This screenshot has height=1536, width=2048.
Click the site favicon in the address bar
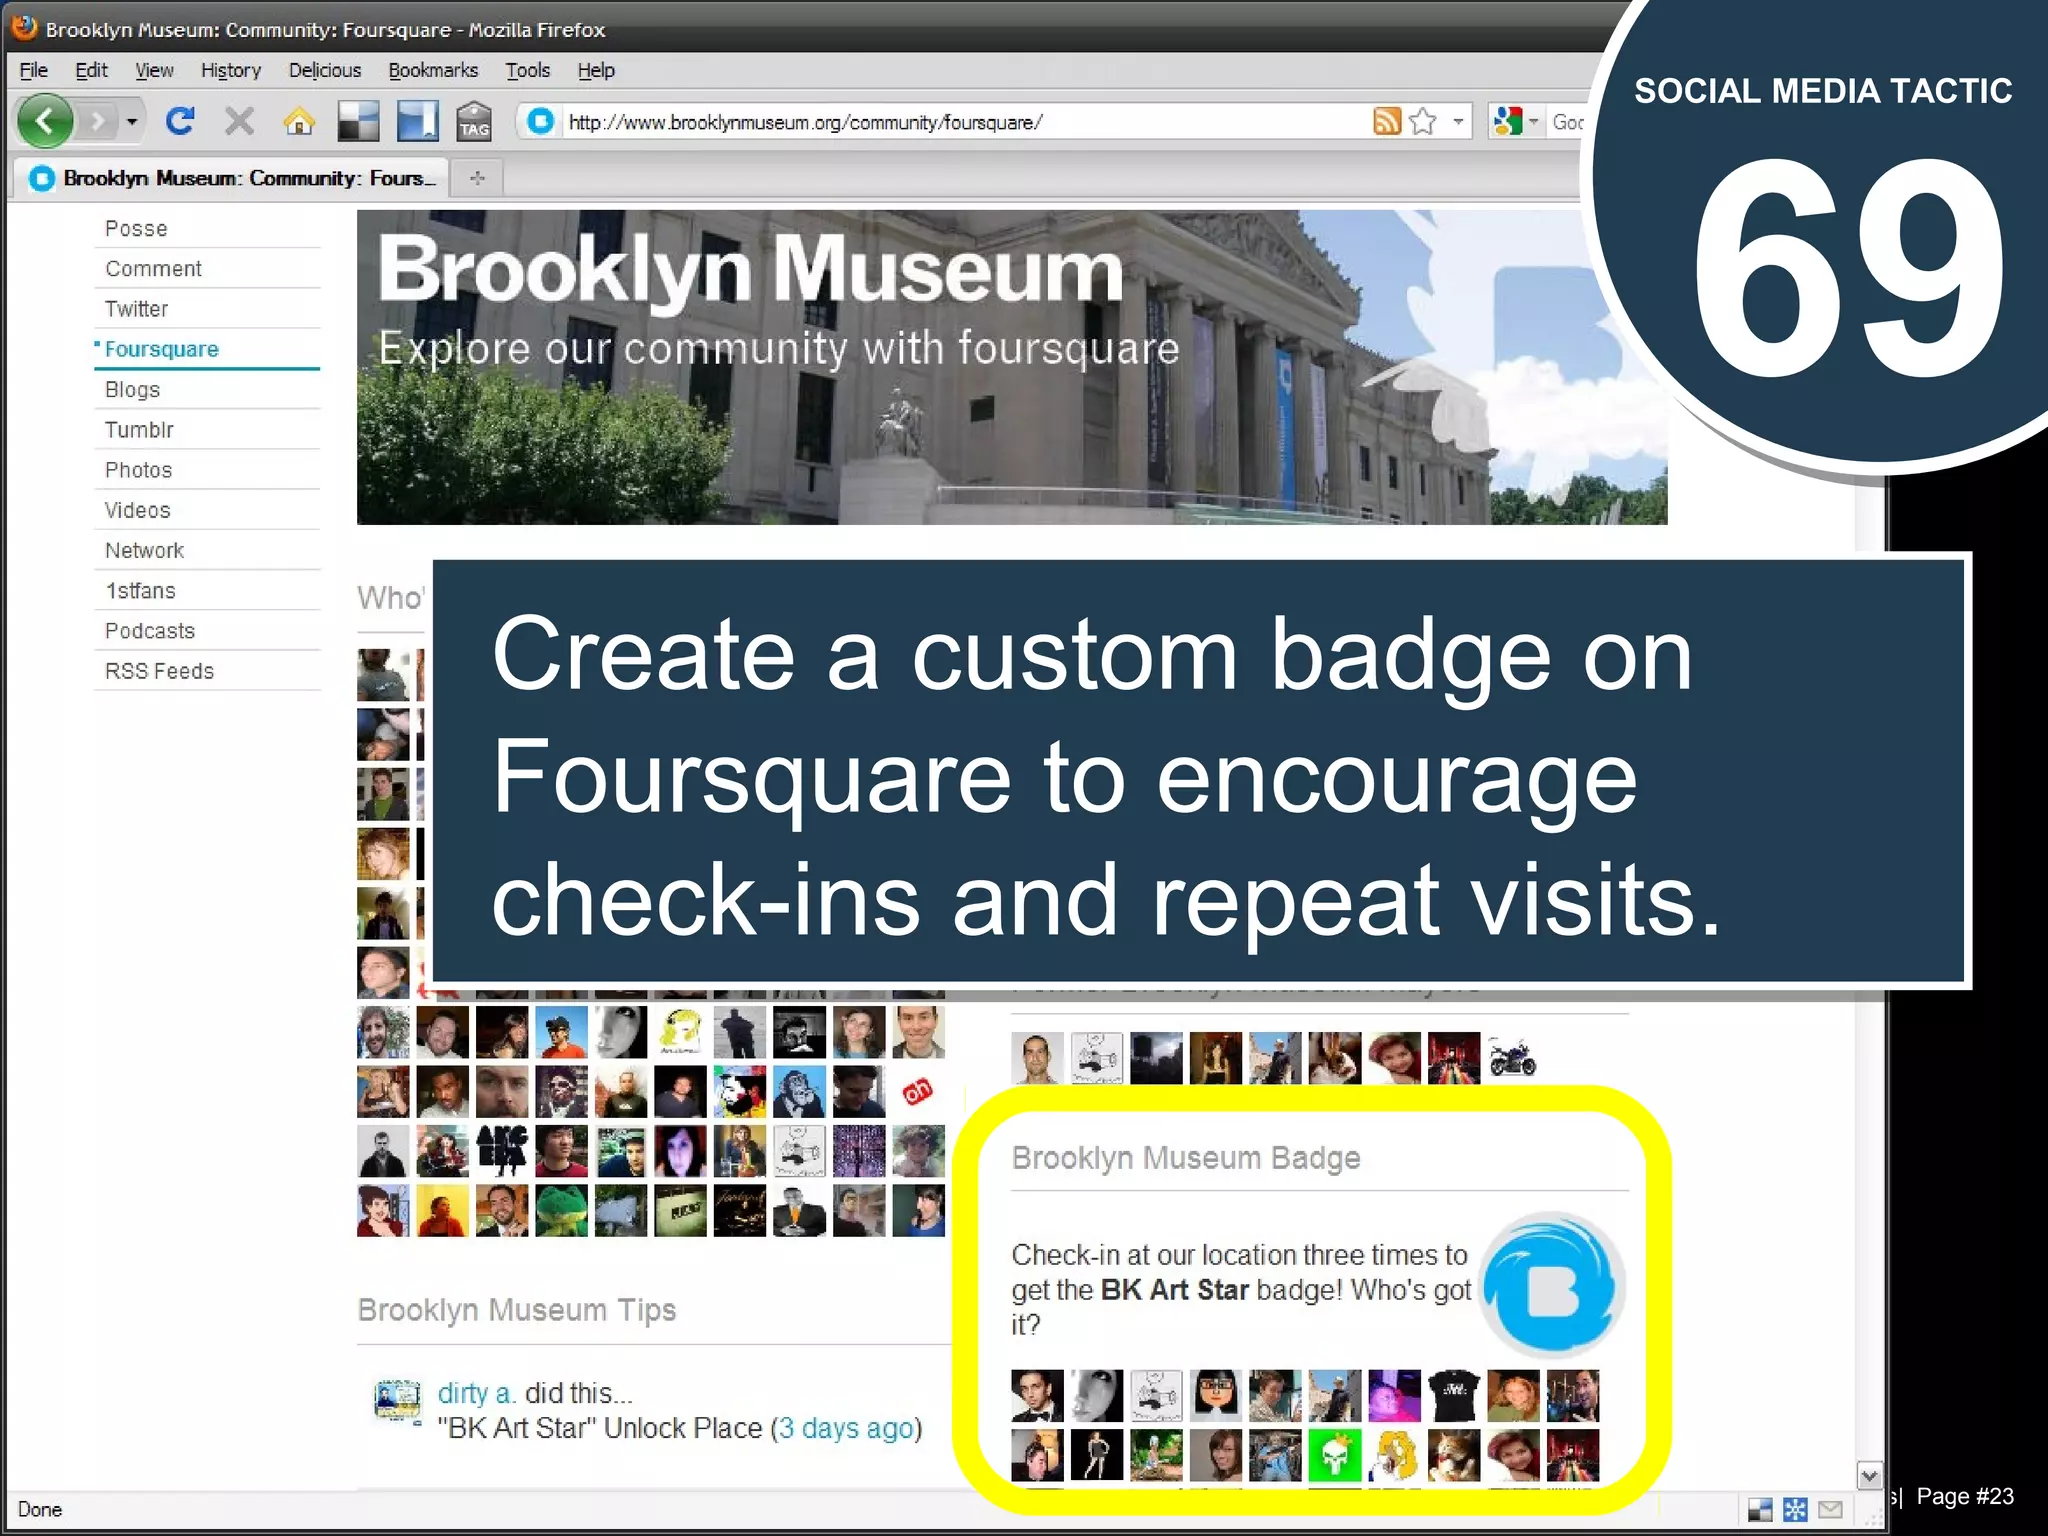pyautogui.click(x=541, y=122)
